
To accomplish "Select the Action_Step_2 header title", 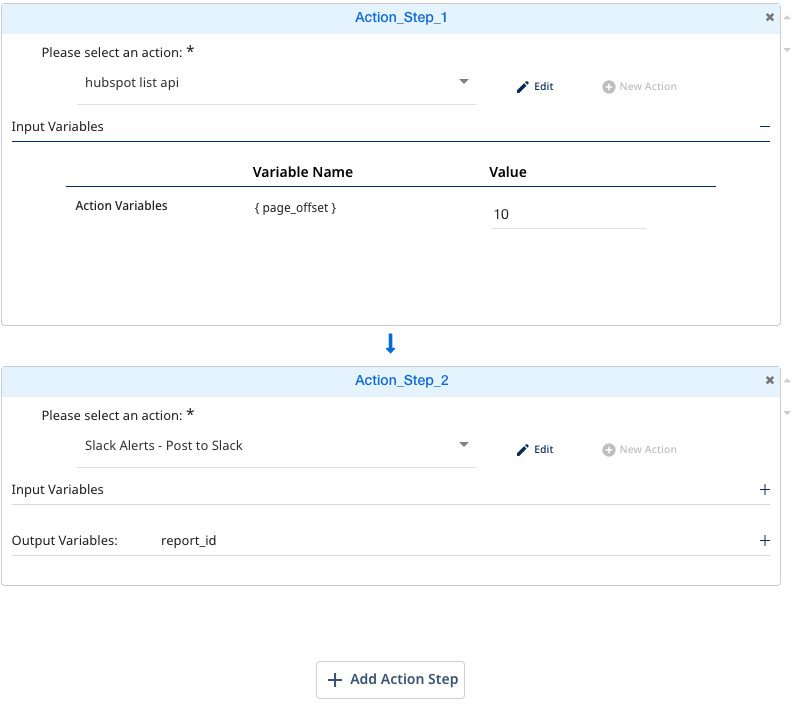I will [400, 380].
